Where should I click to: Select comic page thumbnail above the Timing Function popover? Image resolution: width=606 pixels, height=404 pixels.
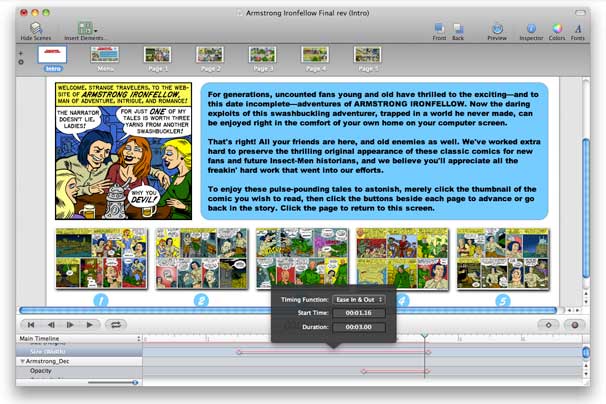click(x=302, y=257)
